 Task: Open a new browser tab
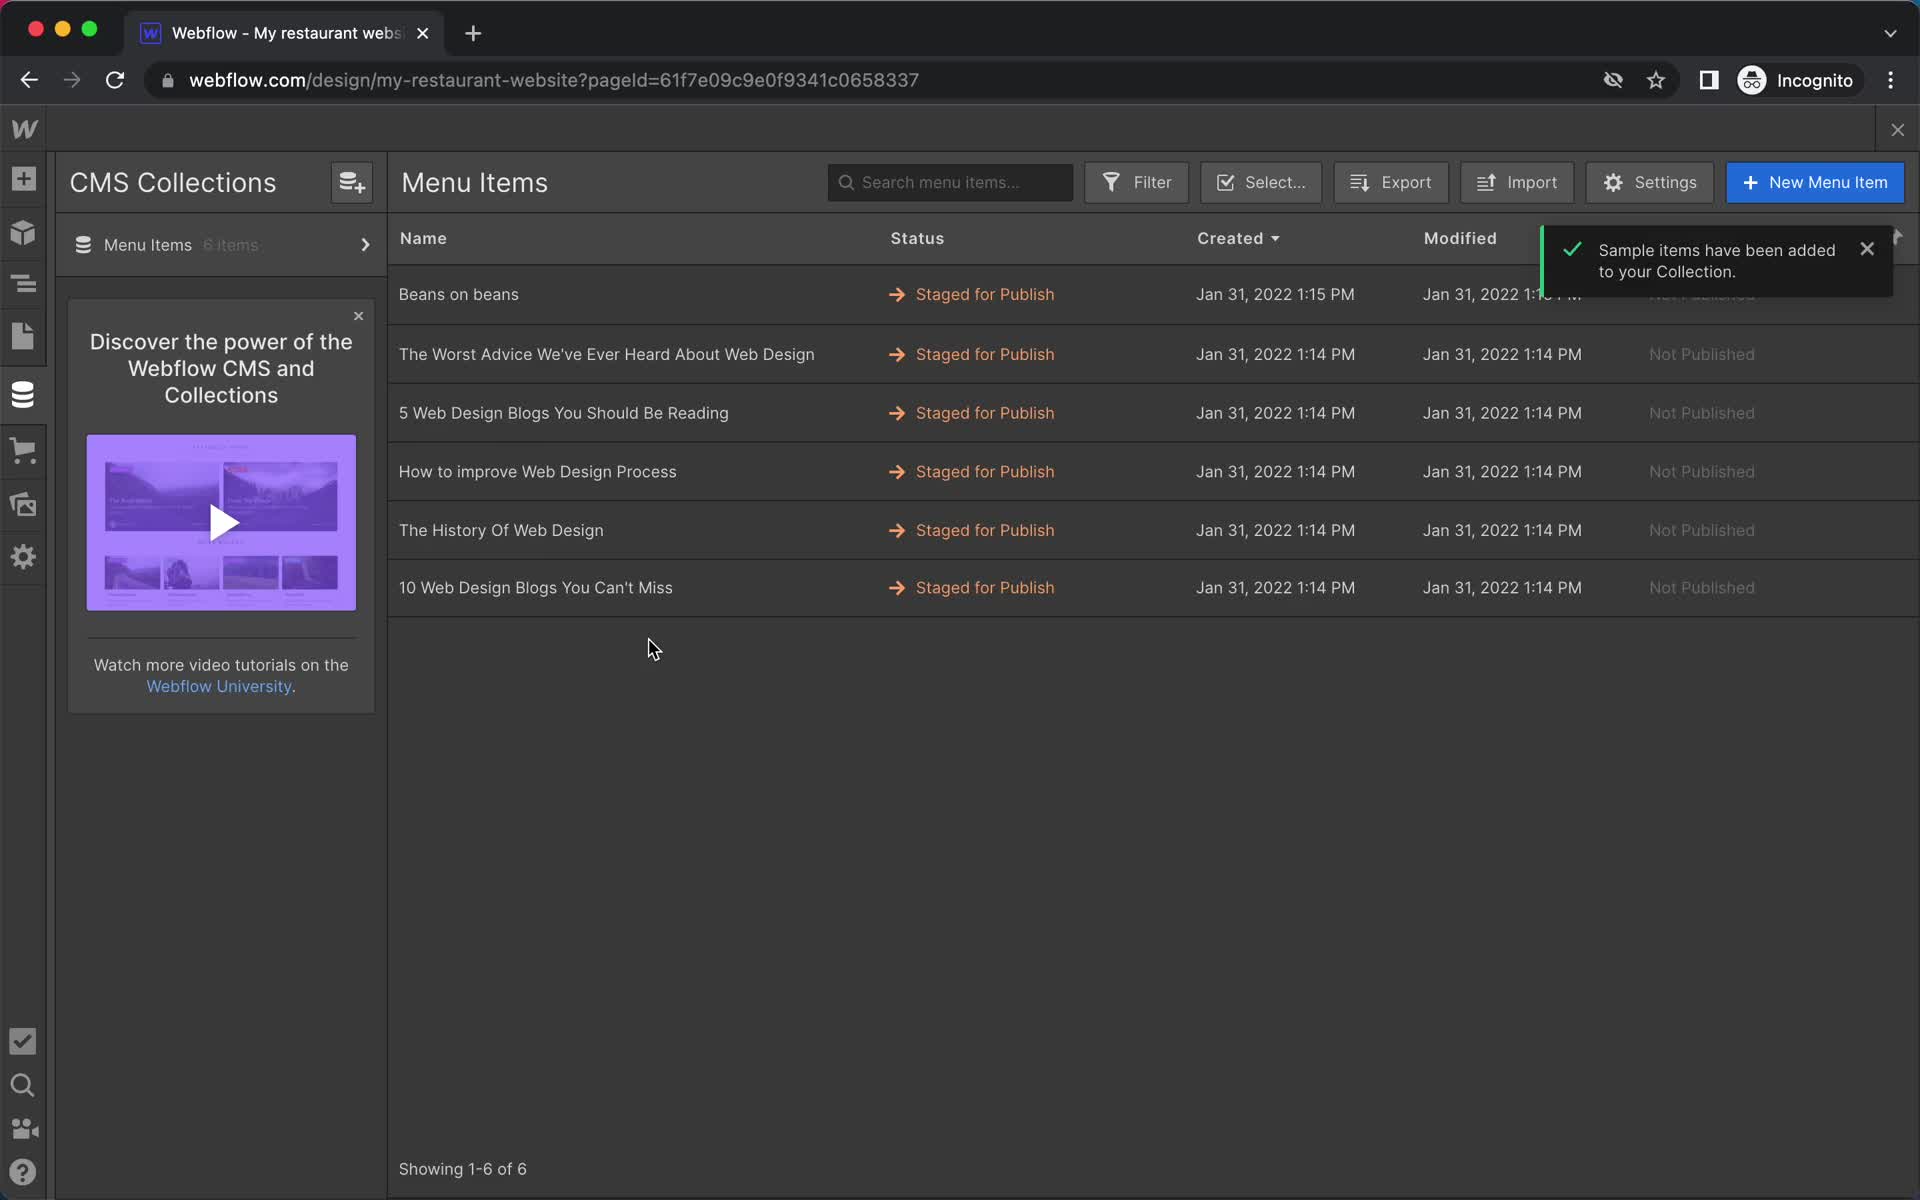473,33
